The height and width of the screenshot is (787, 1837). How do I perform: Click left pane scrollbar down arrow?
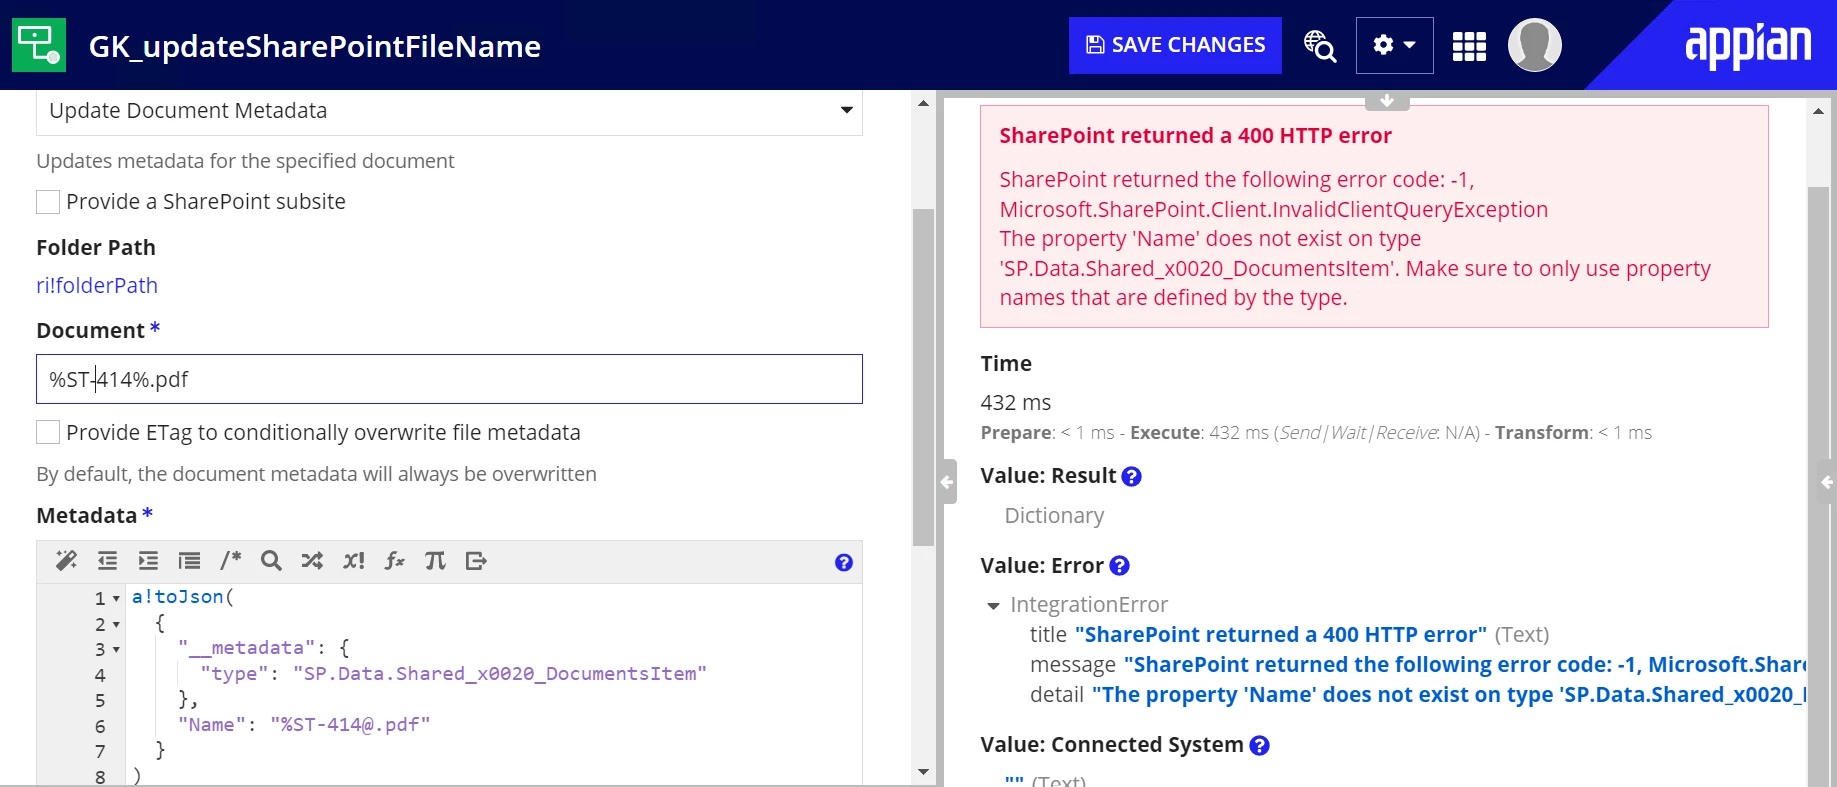pyautogui.click(x=923, y=772)
